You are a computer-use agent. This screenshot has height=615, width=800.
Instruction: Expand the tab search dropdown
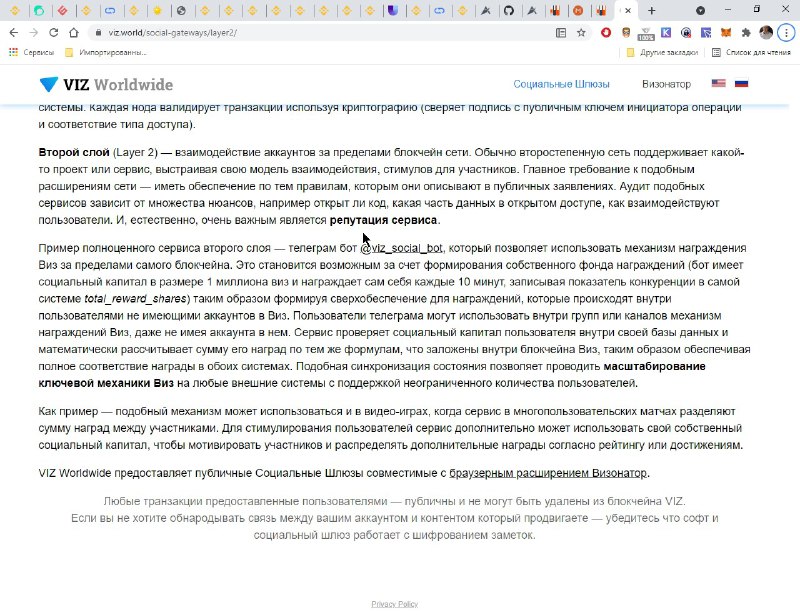(x=700, y=10)
